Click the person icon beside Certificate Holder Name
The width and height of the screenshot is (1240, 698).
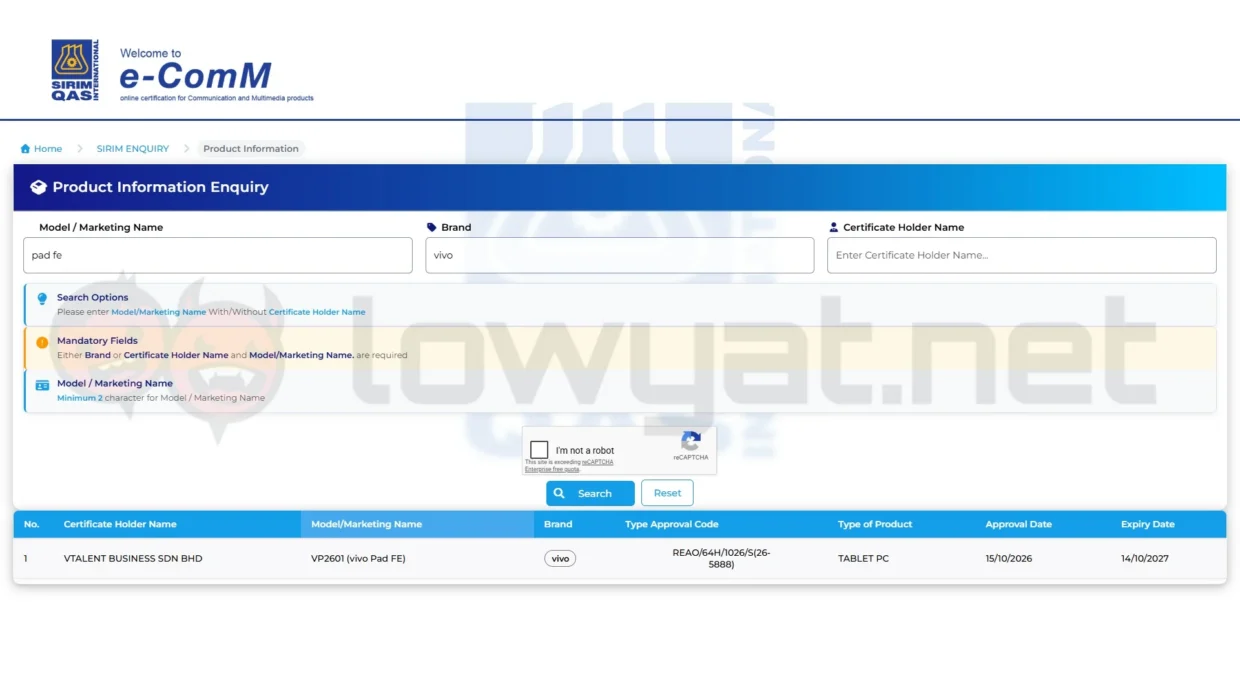834,227
